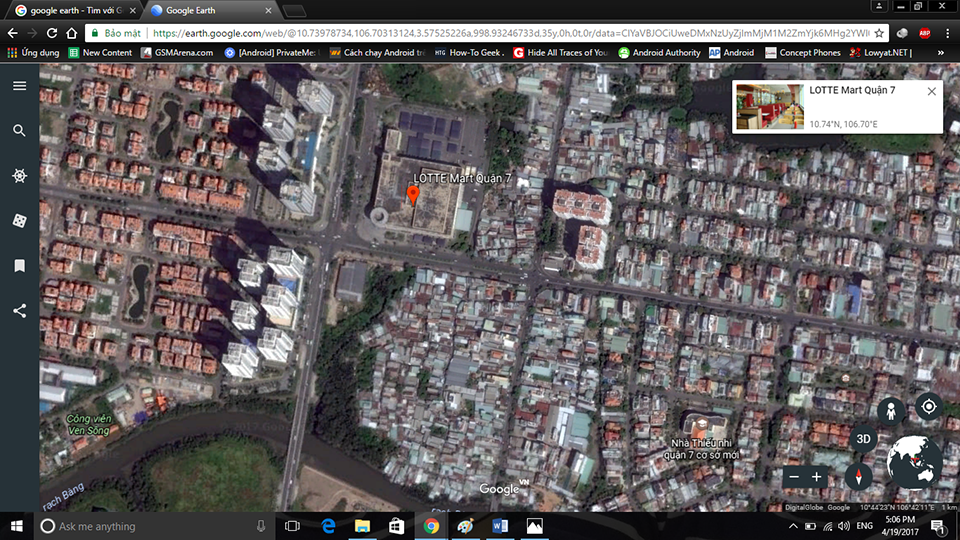The image size is (960, 540).
Task: Click the Nhà Thiếu nhi quận 7 label
Action: point(701,449)
